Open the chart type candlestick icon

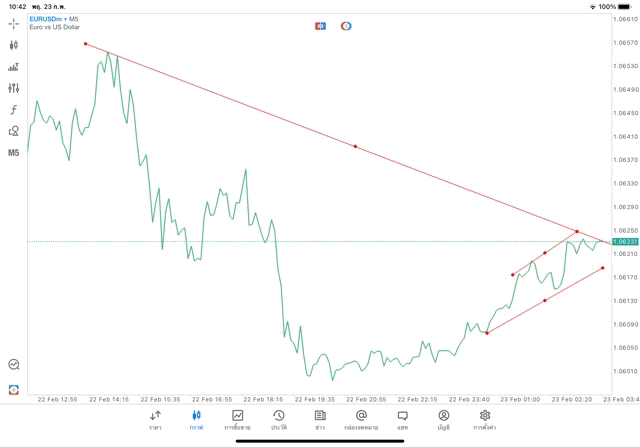click(13, 45)
